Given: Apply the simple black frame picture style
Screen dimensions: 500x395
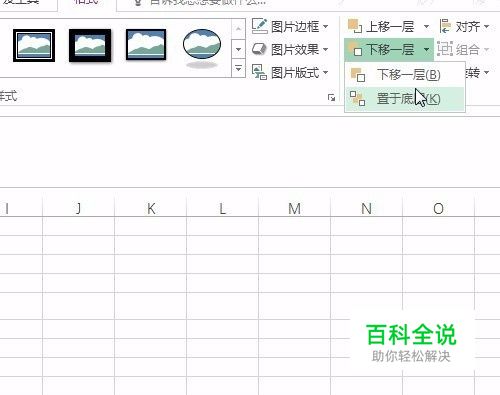Looking at the screenshot, I should tap(146, 44).
